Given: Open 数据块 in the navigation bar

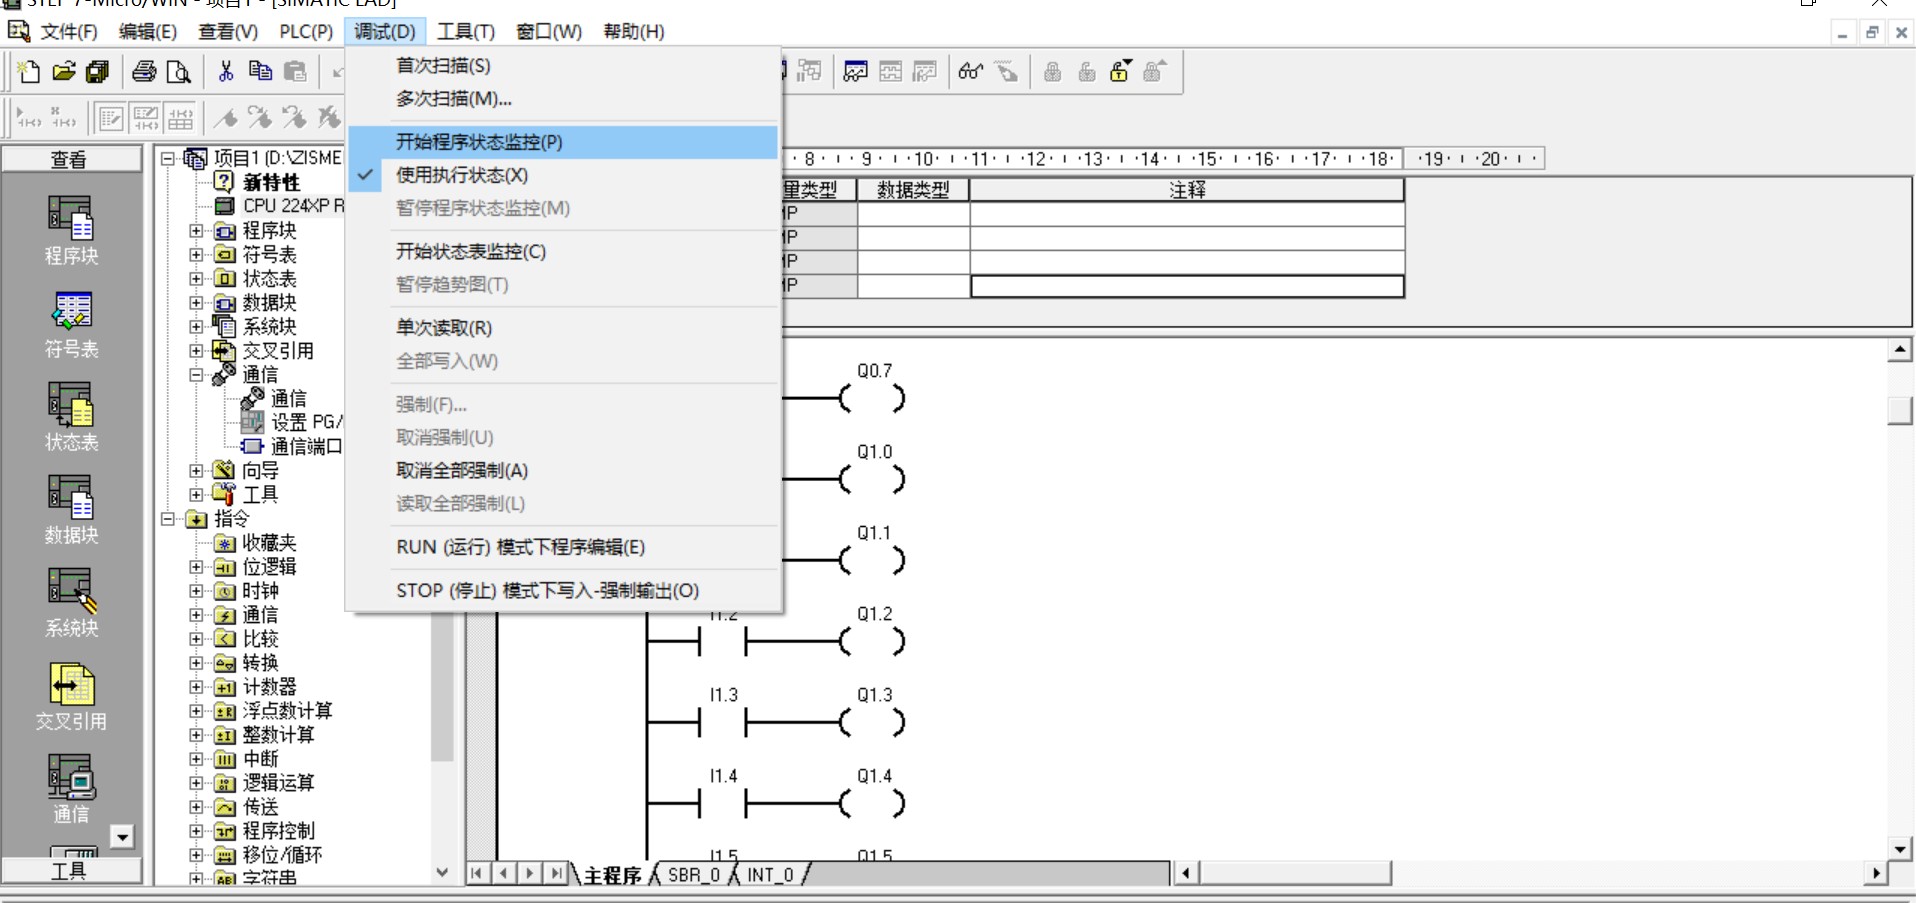Looking at the screenshot, I should click(x=71, y=509).
